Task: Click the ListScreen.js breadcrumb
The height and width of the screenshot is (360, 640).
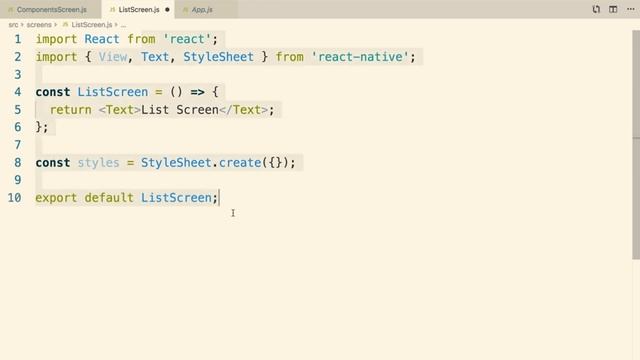Action: [x=91, y=25]
